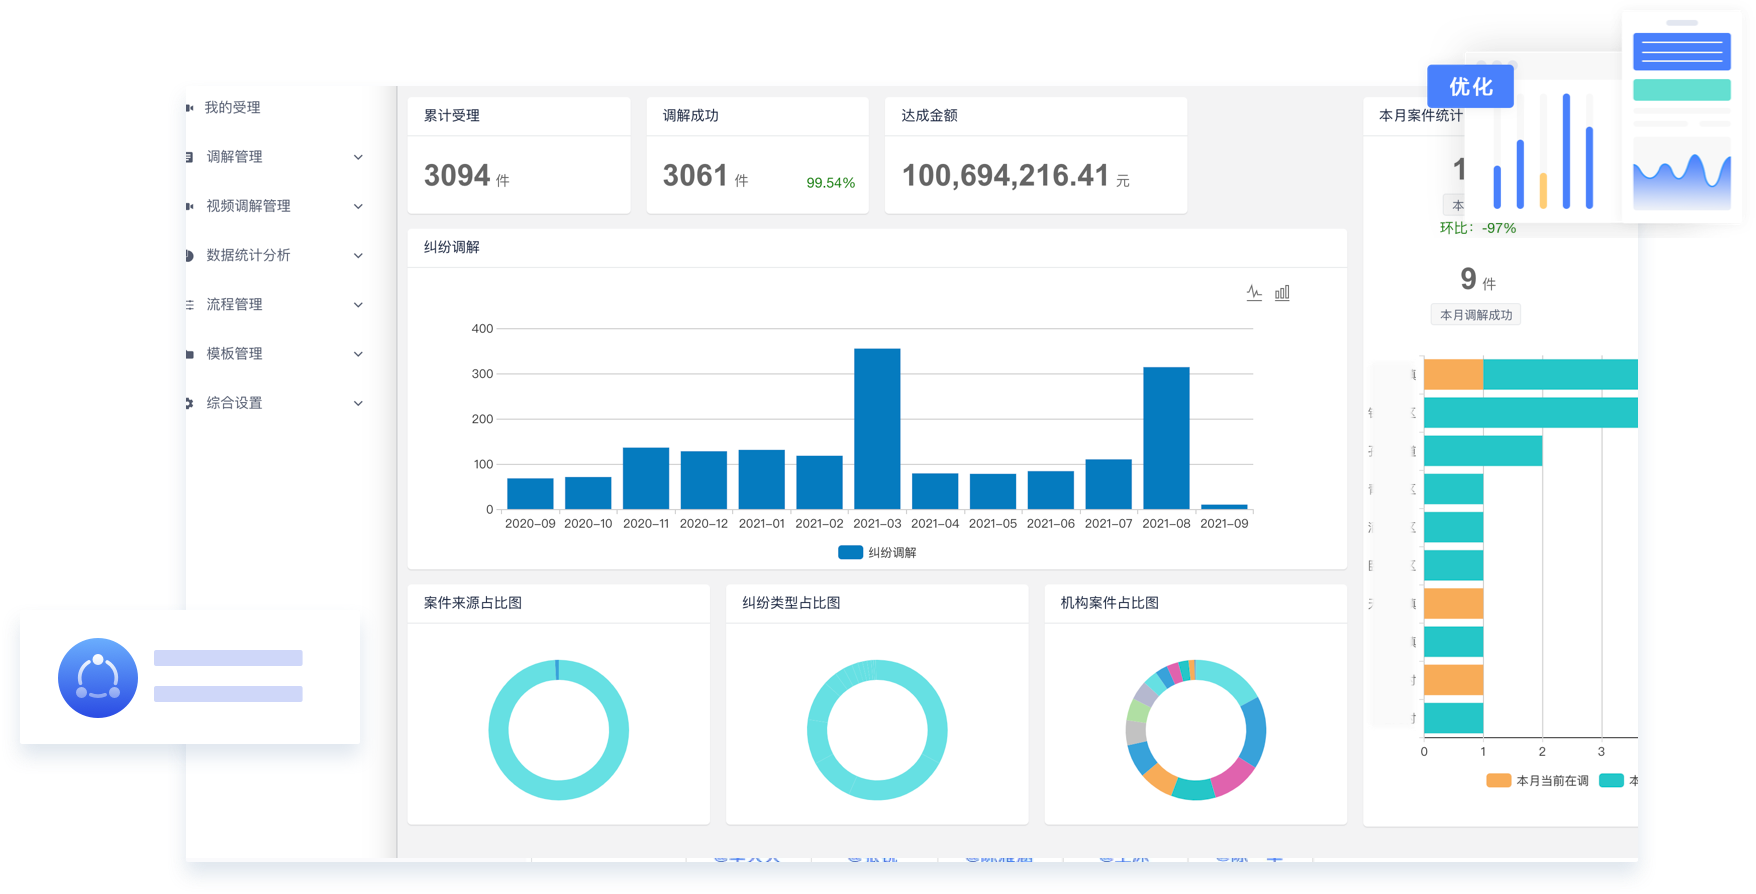
Task: Click the gear icon beside 综合设置
Action: (189, 403)
